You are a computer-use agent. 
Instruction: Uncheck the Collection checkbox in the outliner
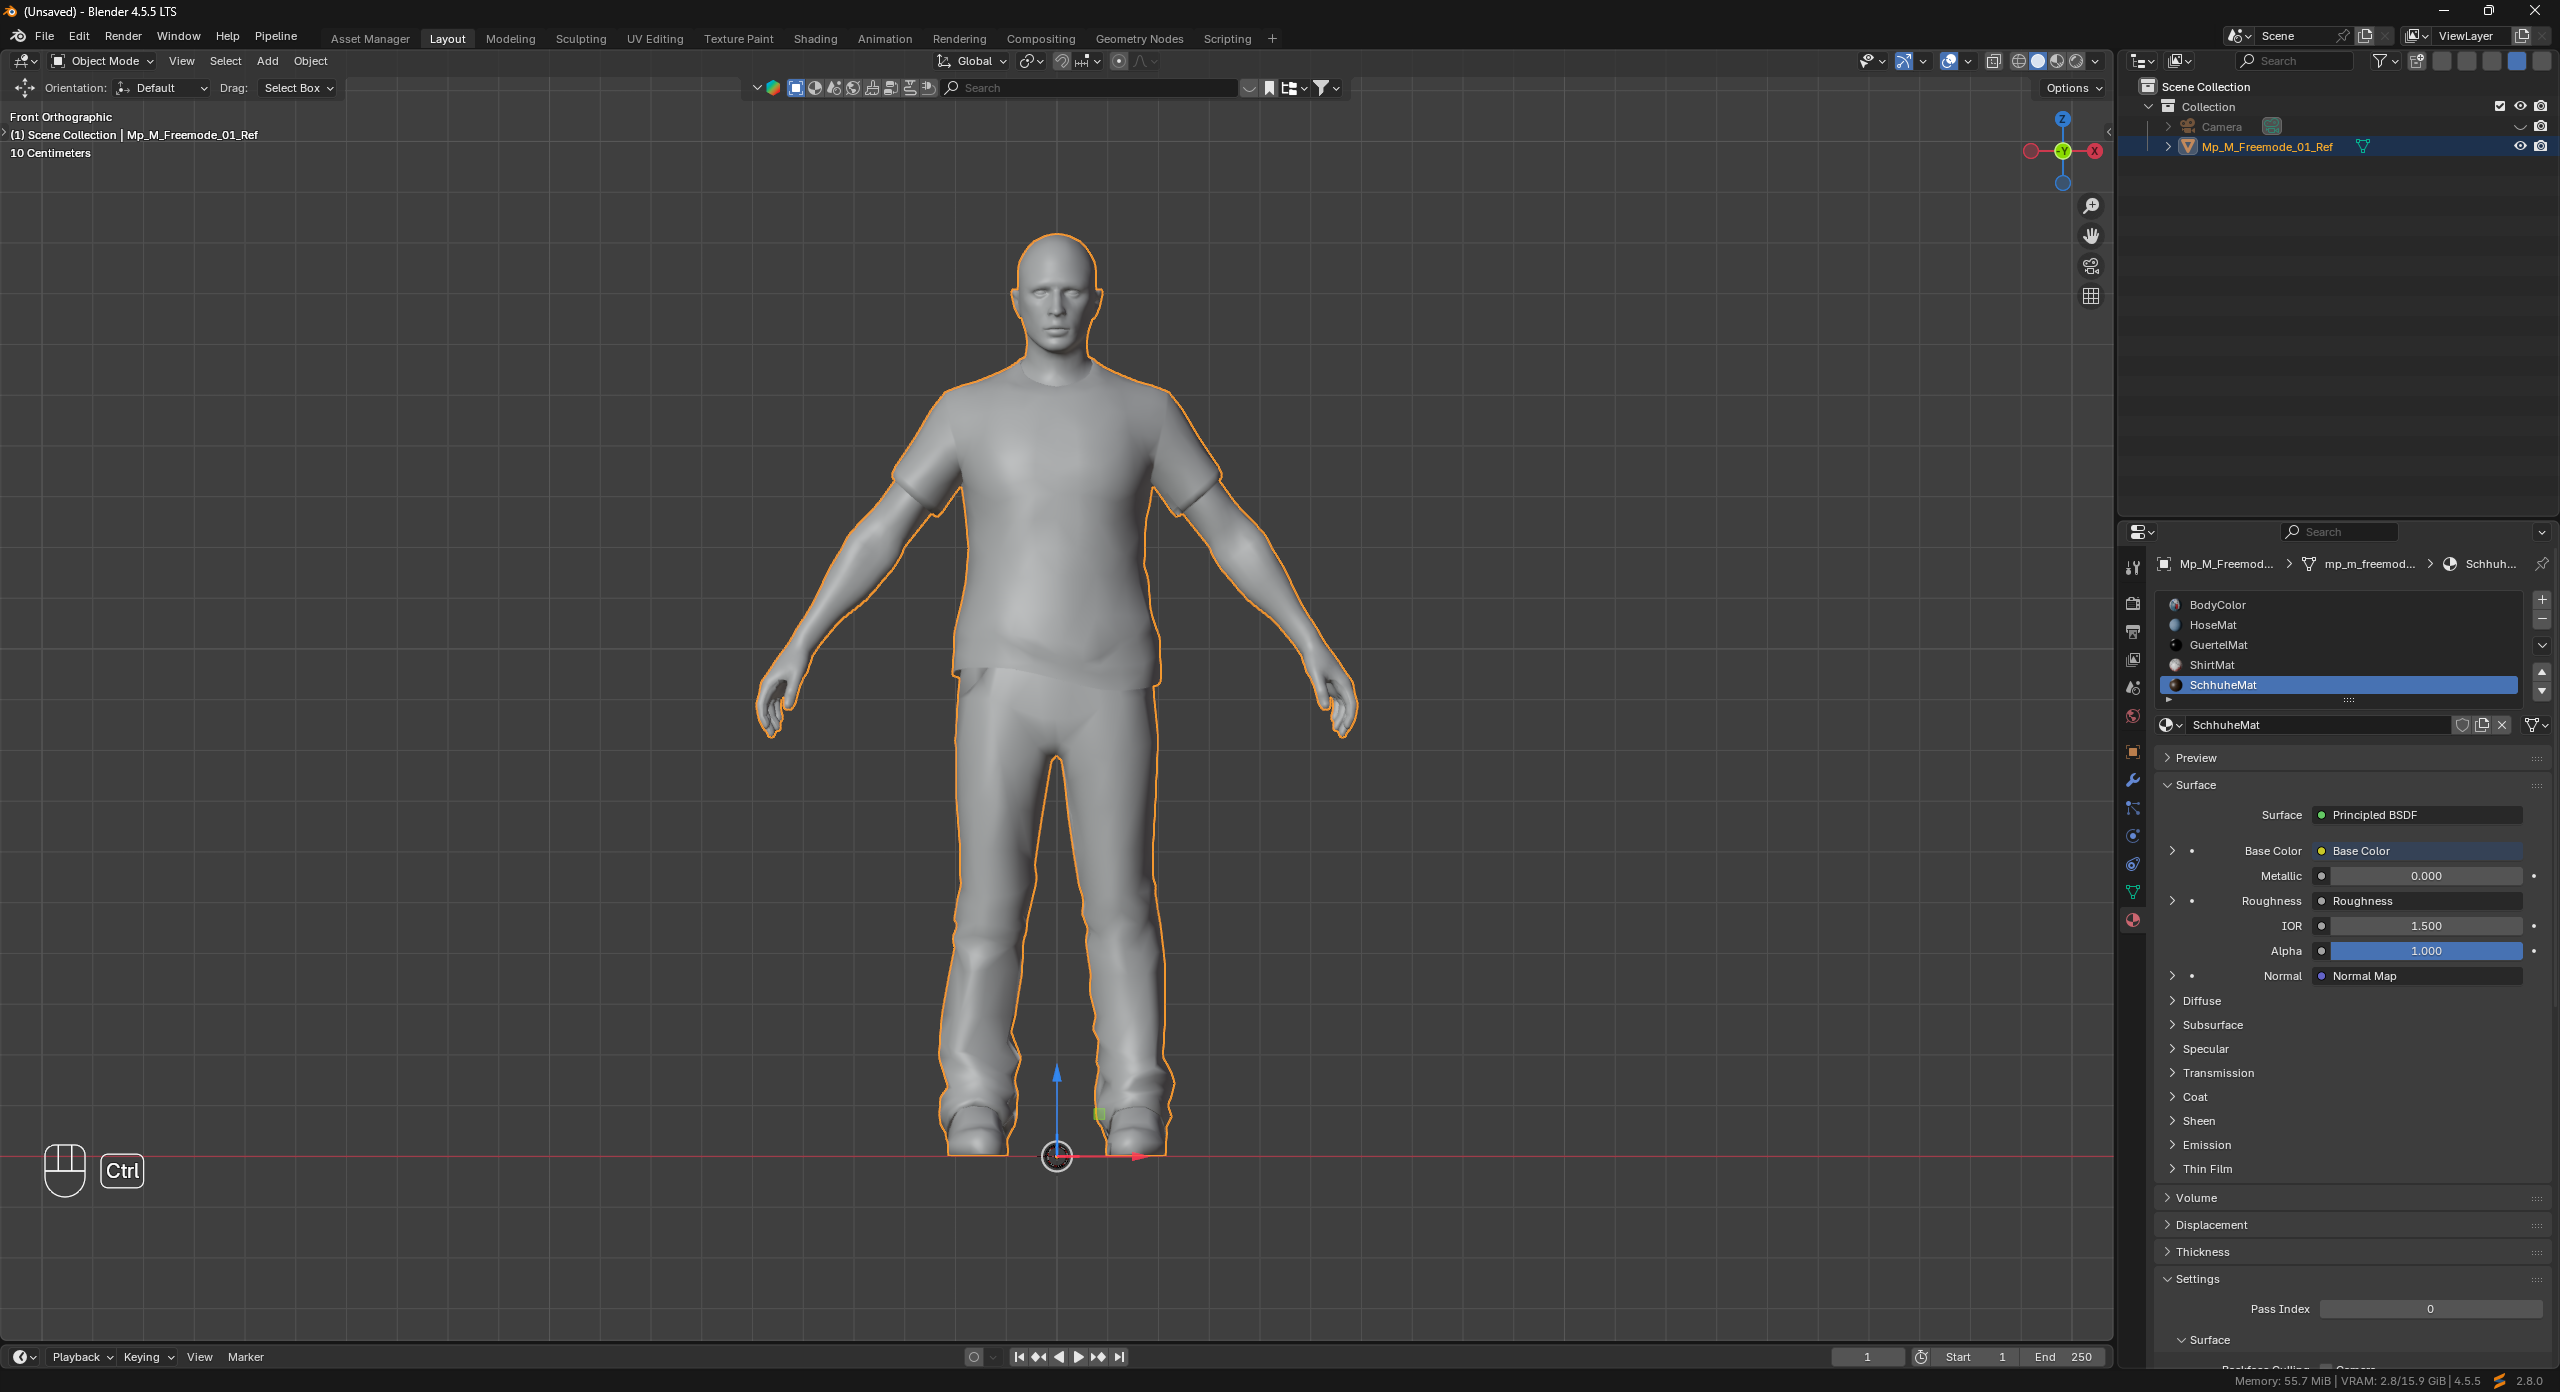pyautogui.click(x=2499, y=106)
